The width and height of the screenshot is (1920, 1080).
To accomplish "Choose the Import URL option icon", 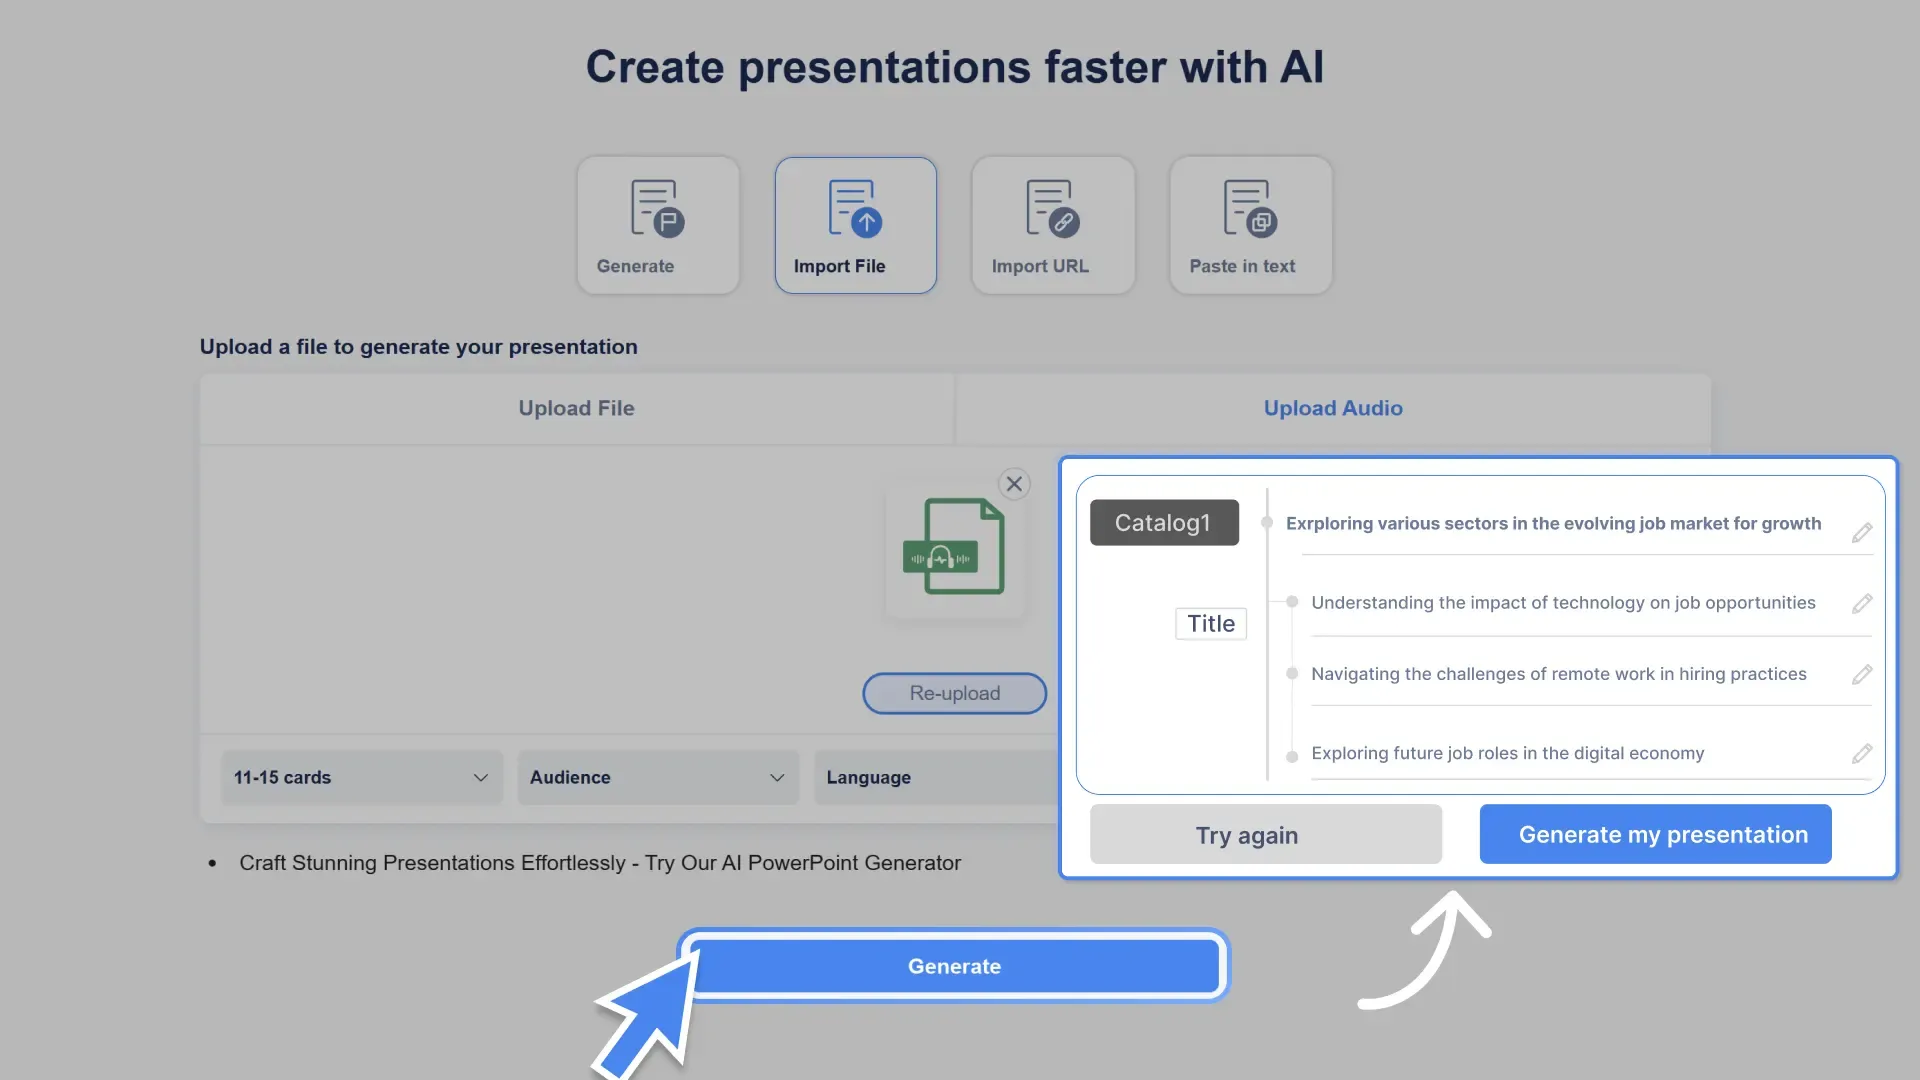I will coord(1052,209).
